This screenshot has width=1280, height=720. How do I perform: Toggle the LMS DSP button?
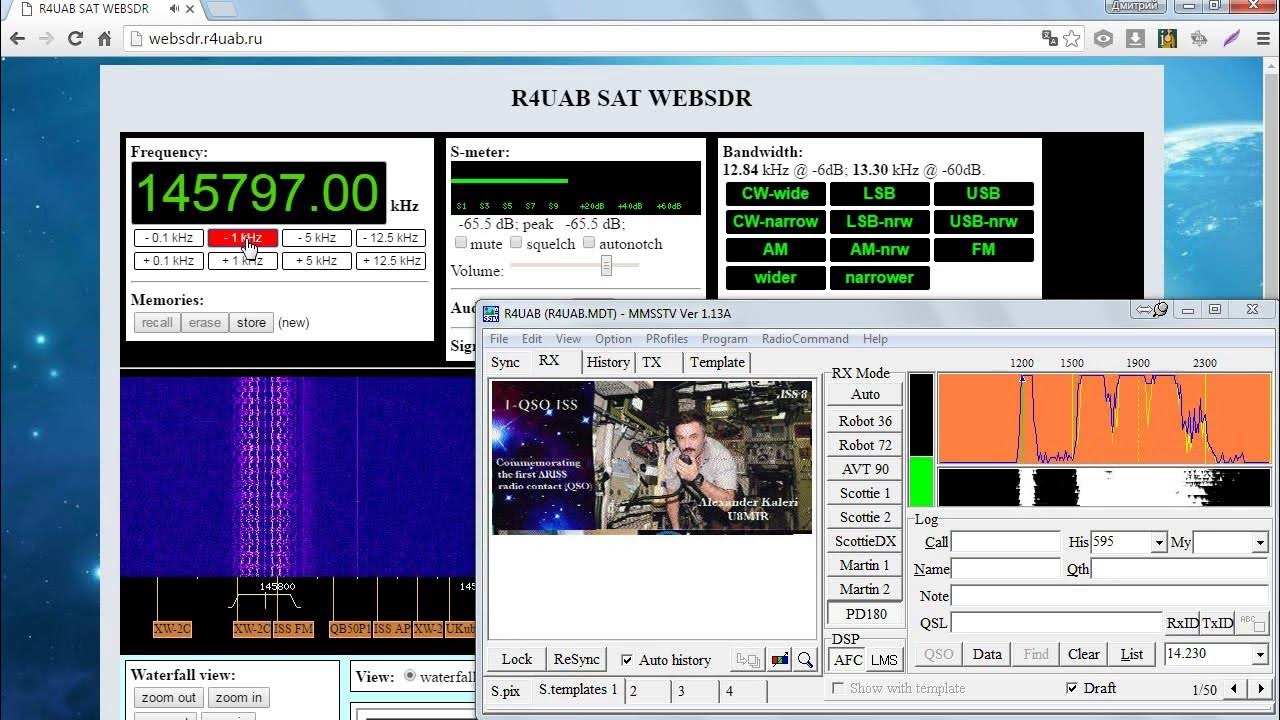[x=884, y=660]
